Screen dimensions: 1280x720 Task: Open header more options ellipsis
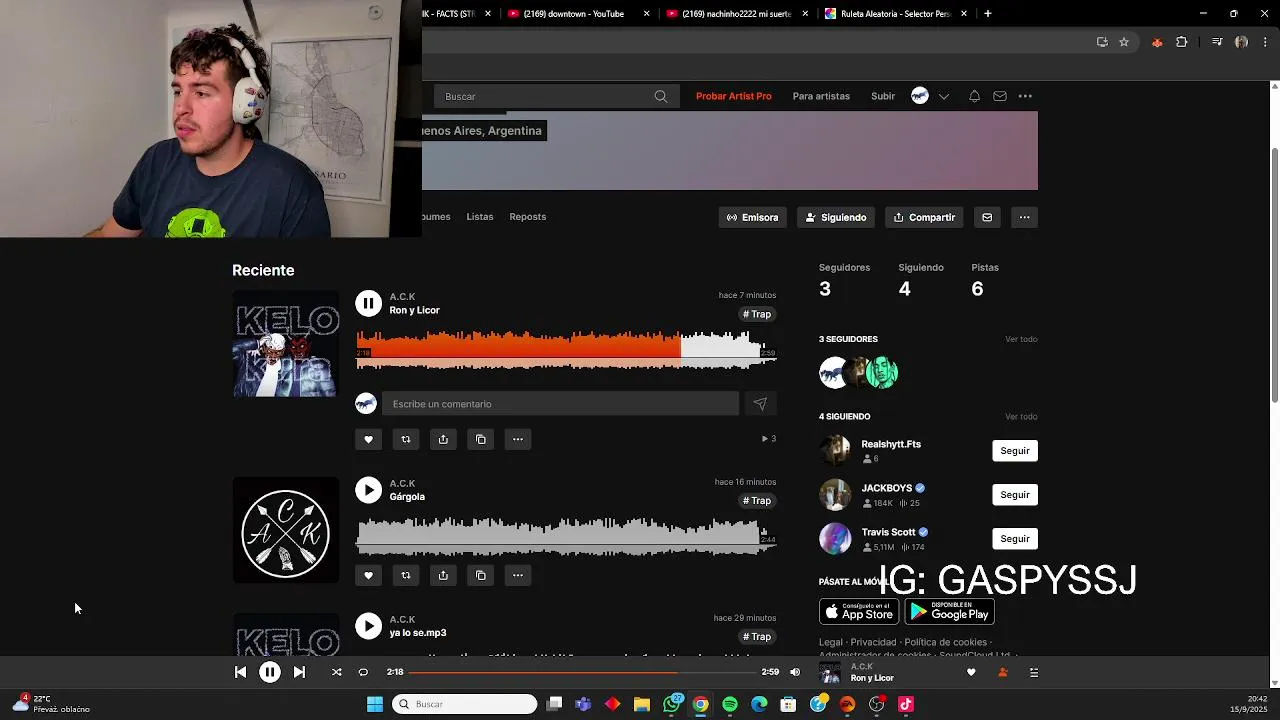pyautogui.click(x=1025, y=96)
